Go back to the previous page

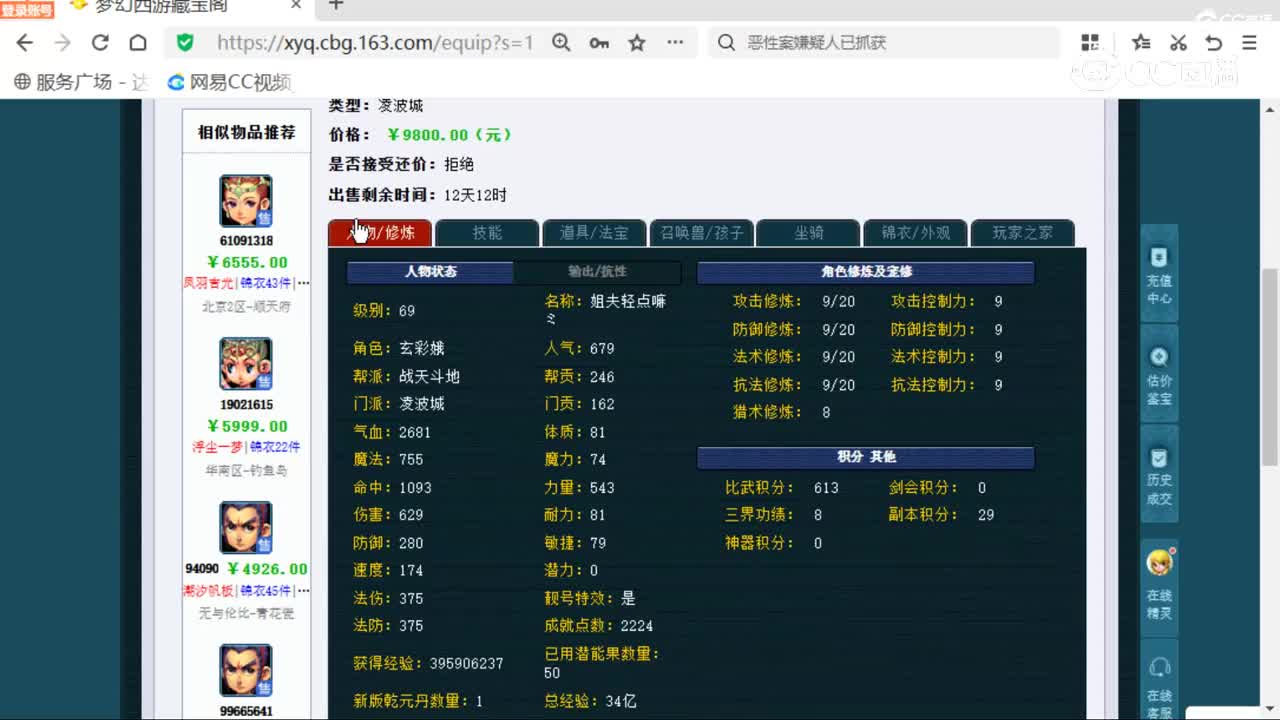coord(25,43)
